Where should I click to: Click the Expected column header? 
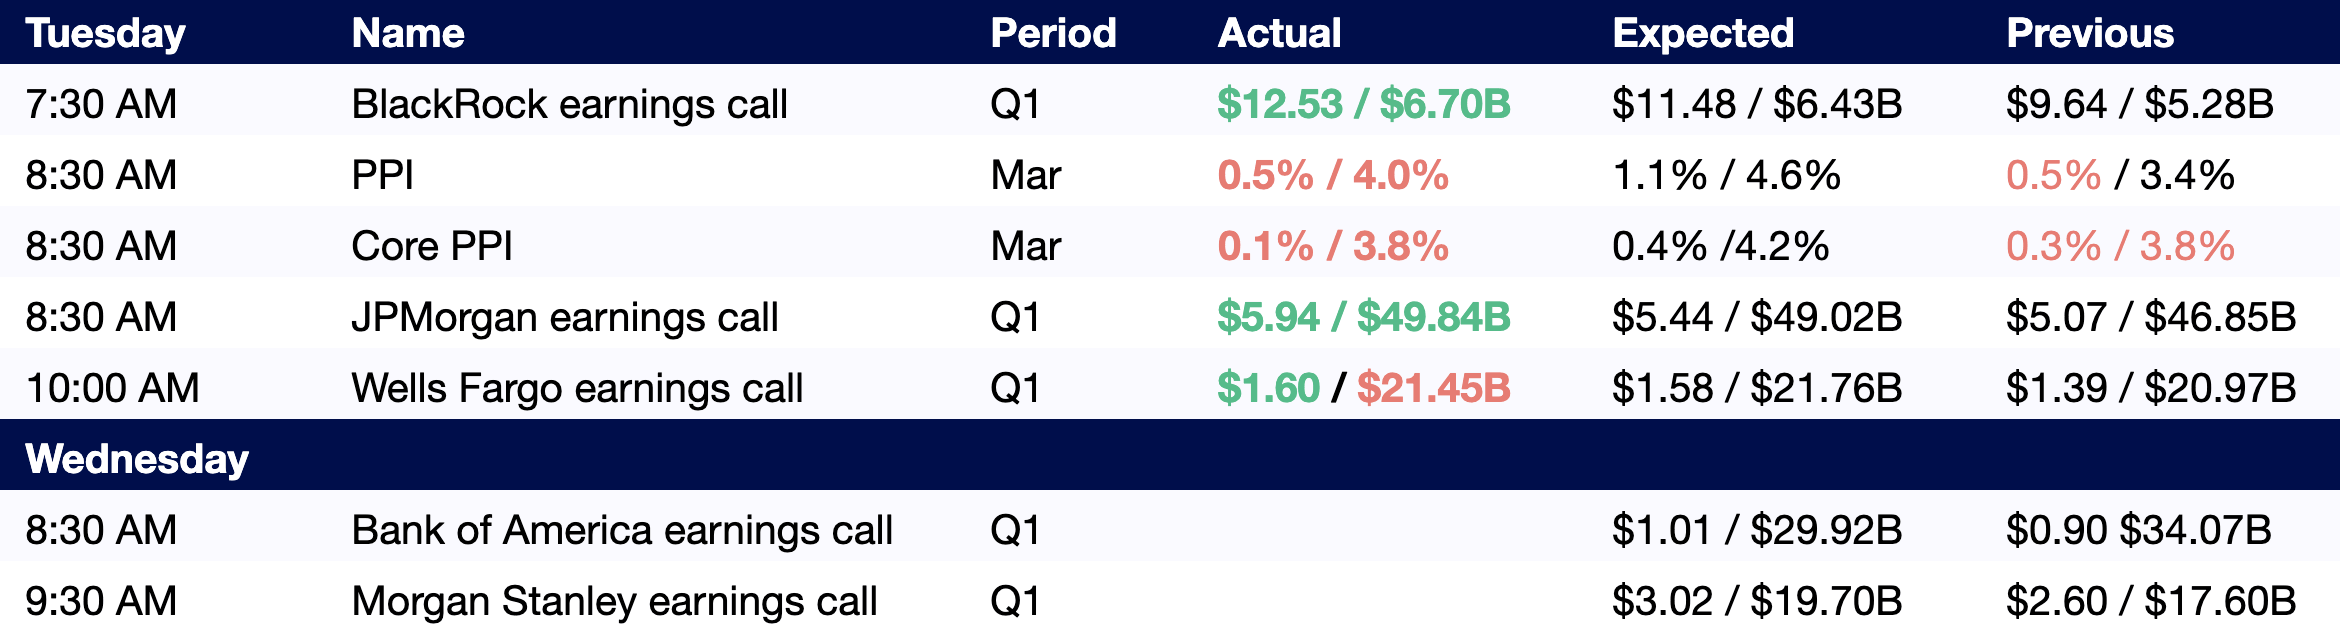[x=1703, y=33]
